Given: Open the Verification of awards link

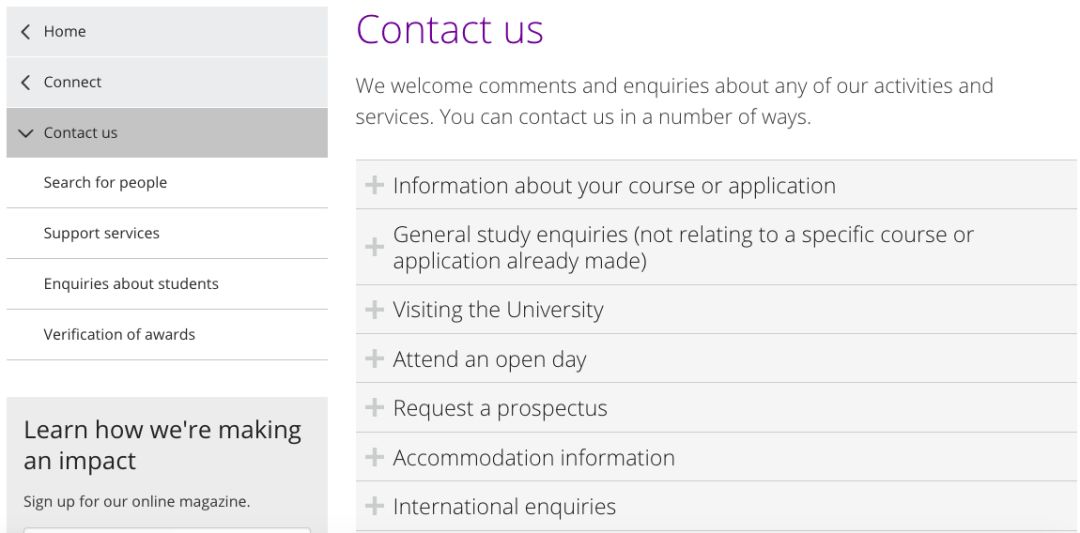Looking at the screenshot, I should (x=119, y=334).
